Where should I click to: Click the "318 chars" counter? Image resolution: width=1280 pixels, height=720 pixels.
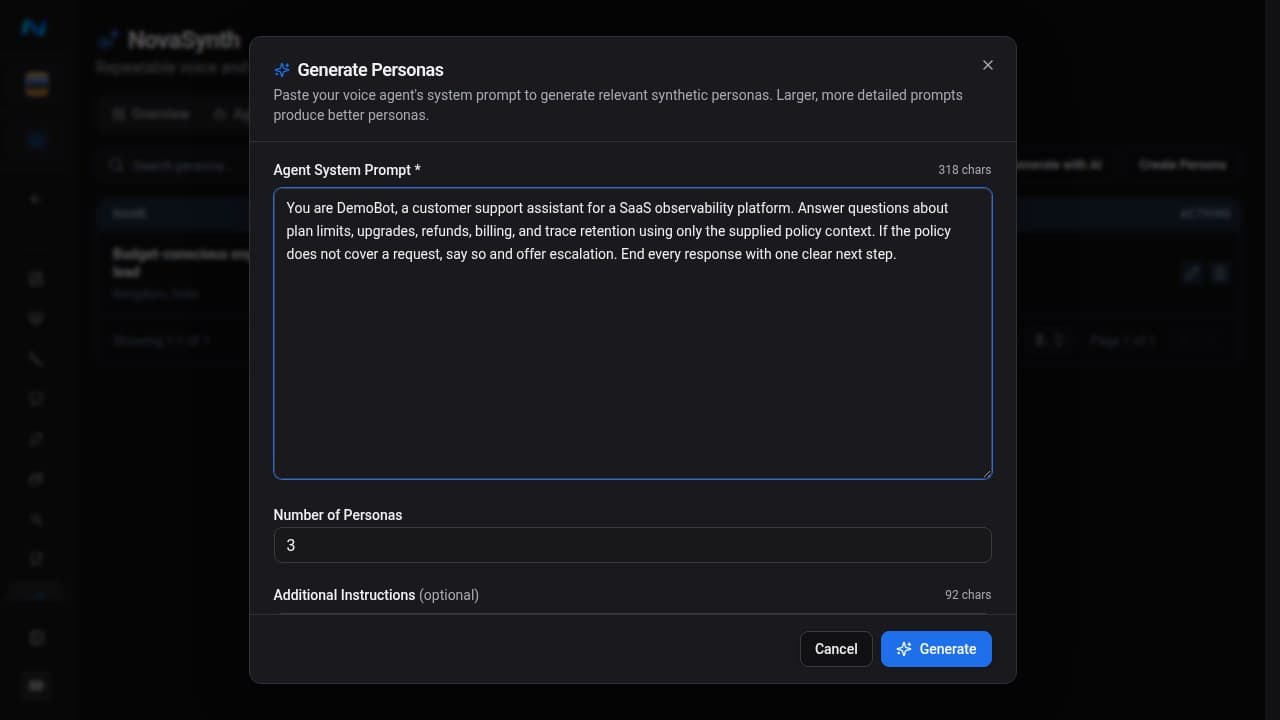point(965,170)
